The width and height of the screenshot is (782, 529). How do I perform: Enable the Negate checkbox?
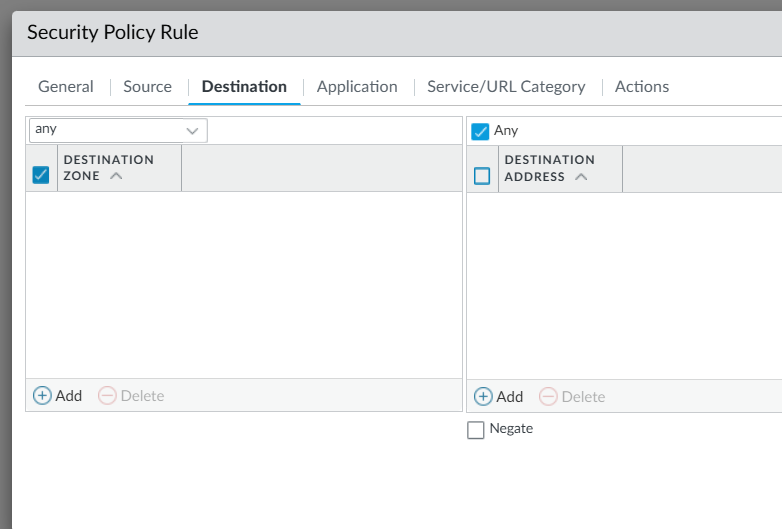[x=476, y=430]
